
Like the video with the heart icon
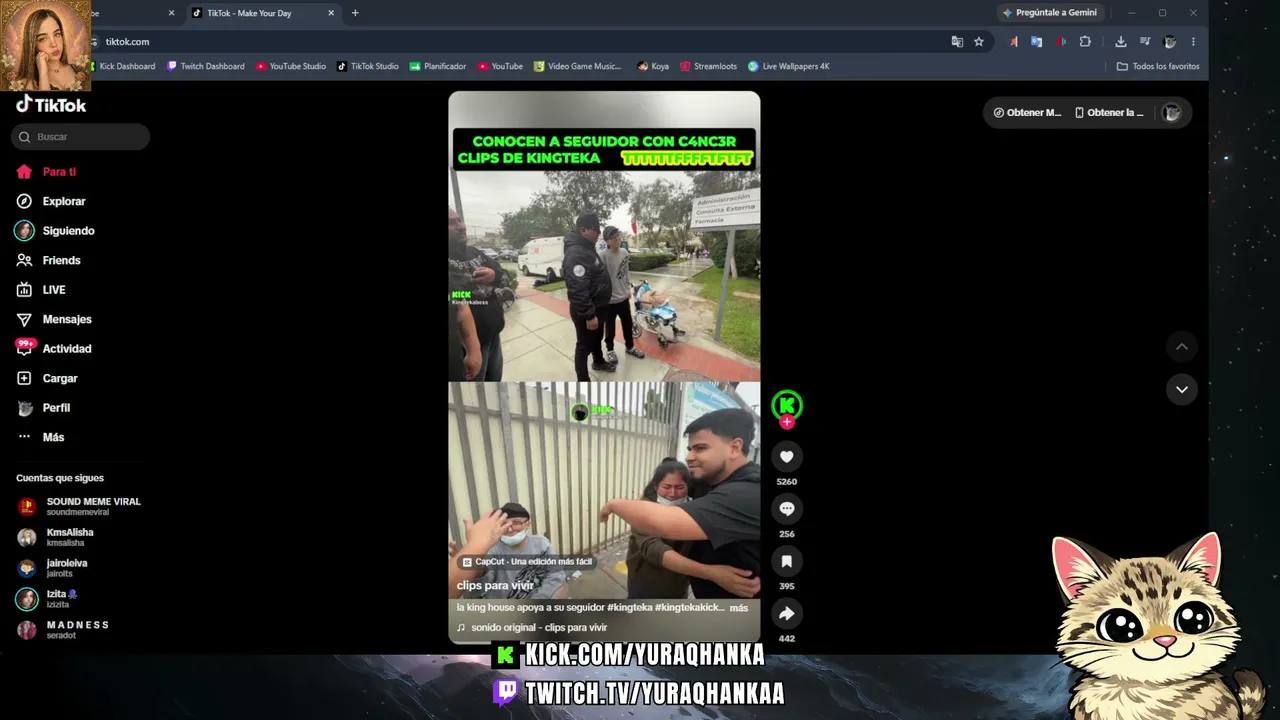[787, 457]
